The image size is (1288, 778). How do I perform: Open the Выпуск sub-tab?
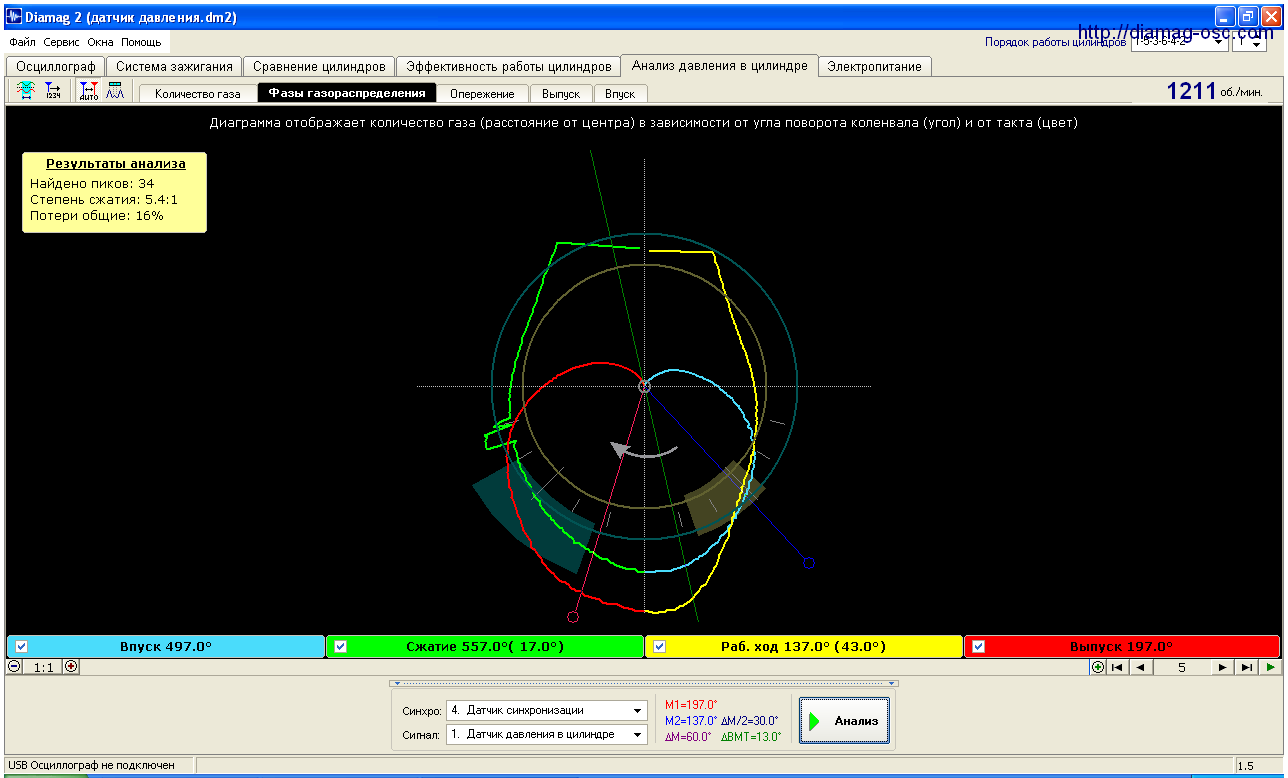pos(561,93)
